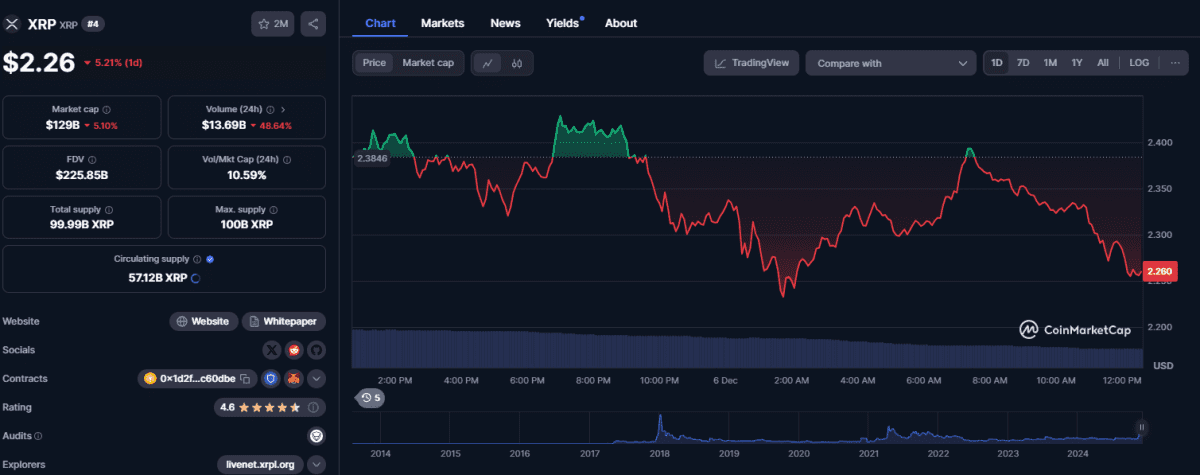Toggle chart to Price view
Viewport: 1200px width, 475px height.
click(374, 63)
